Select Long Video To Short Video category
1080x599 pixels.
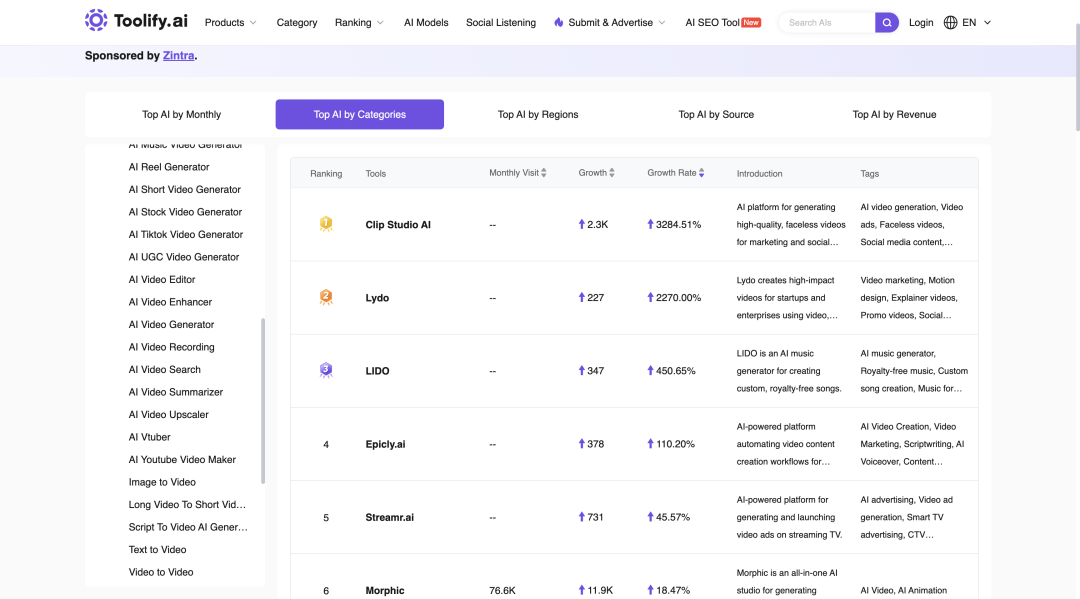tap(187, 505)
